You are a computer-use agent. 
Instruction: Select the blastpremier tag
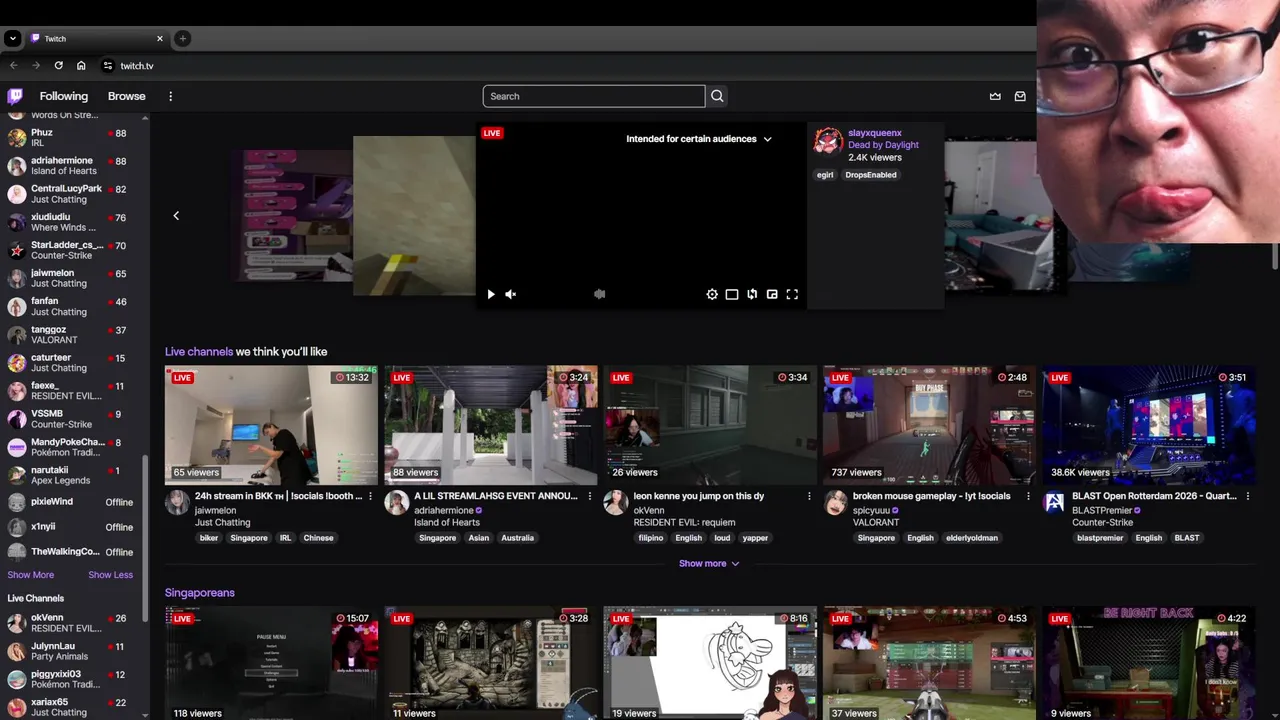tap(1100, 538)
